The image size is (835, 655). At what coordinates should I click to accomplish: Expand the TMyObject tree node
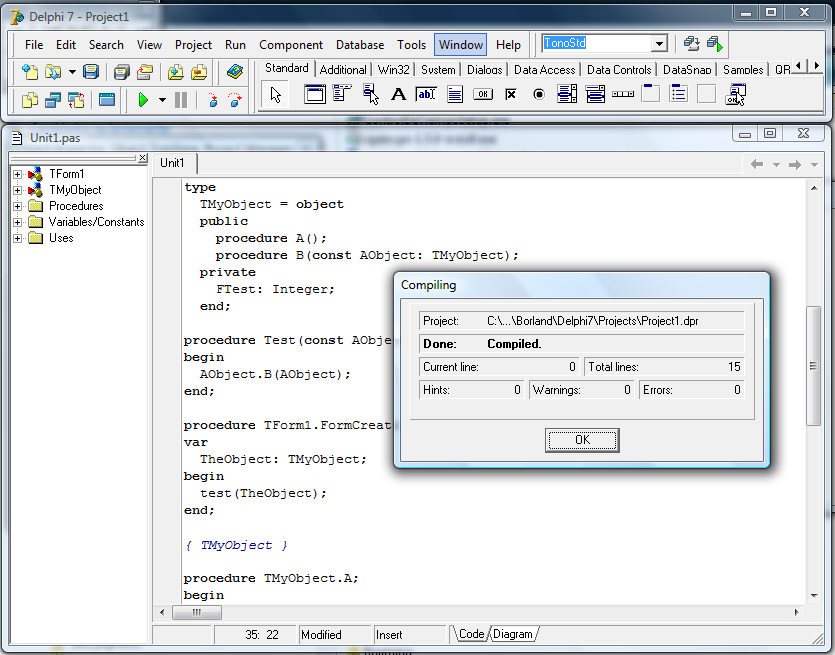[x=18, y=190]
